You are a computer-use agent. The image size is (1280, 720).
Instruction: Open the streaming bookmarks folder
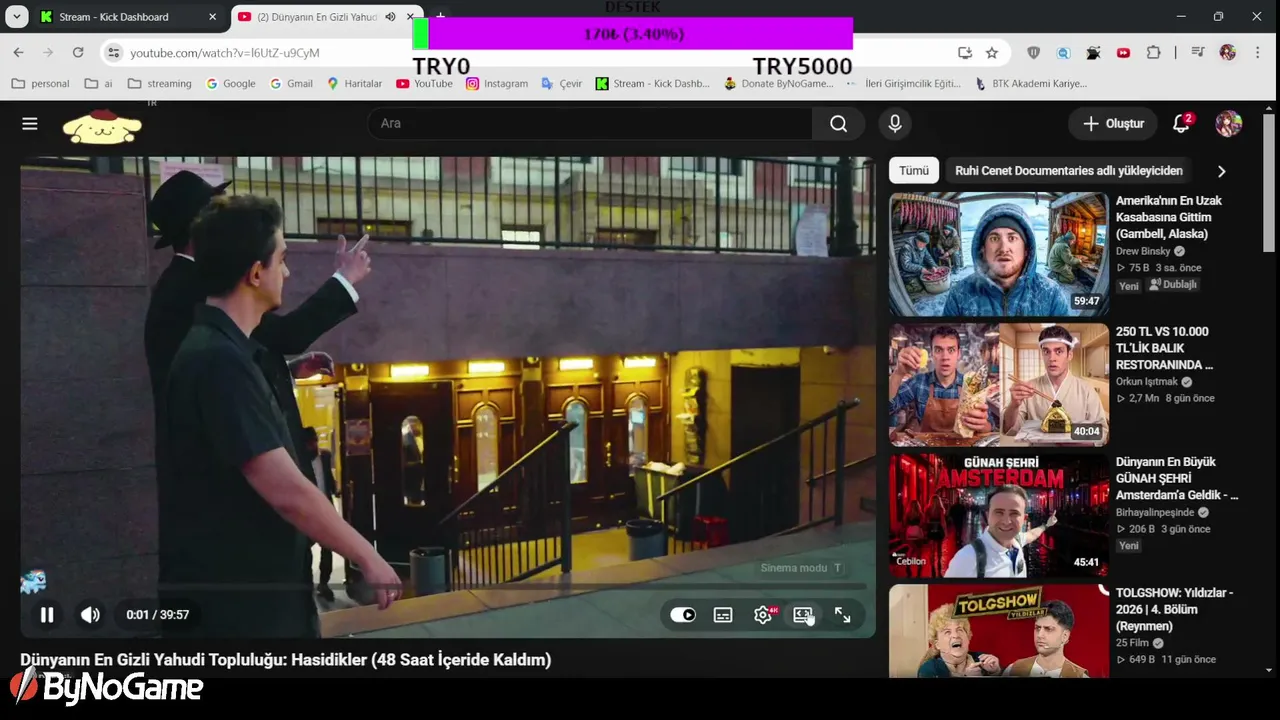pyautogui.click(x=160, y=84)
